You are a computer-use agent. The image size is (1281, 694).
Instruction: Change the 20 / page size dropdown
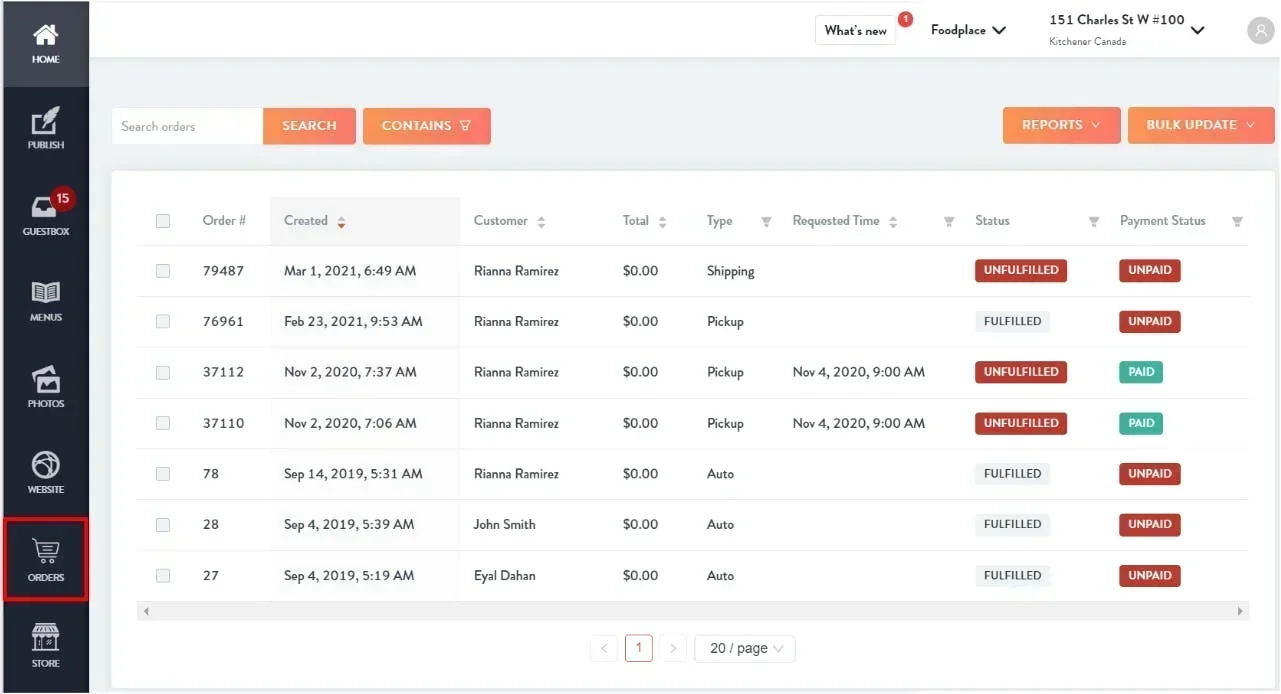tap(745, 648)
